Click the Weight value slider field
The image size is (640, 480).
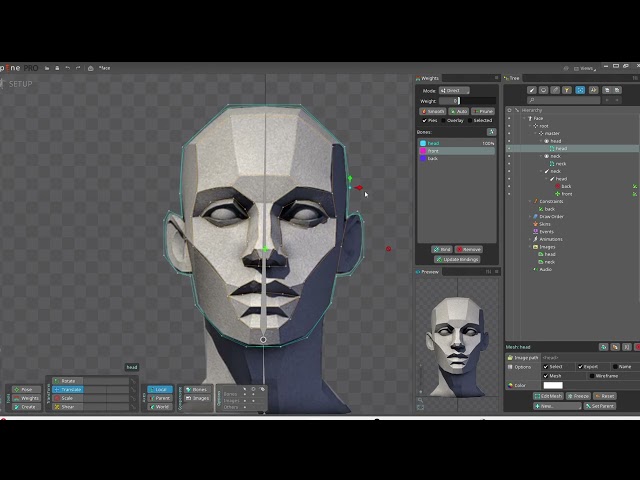pyautogui.click(x=467, y=101)
